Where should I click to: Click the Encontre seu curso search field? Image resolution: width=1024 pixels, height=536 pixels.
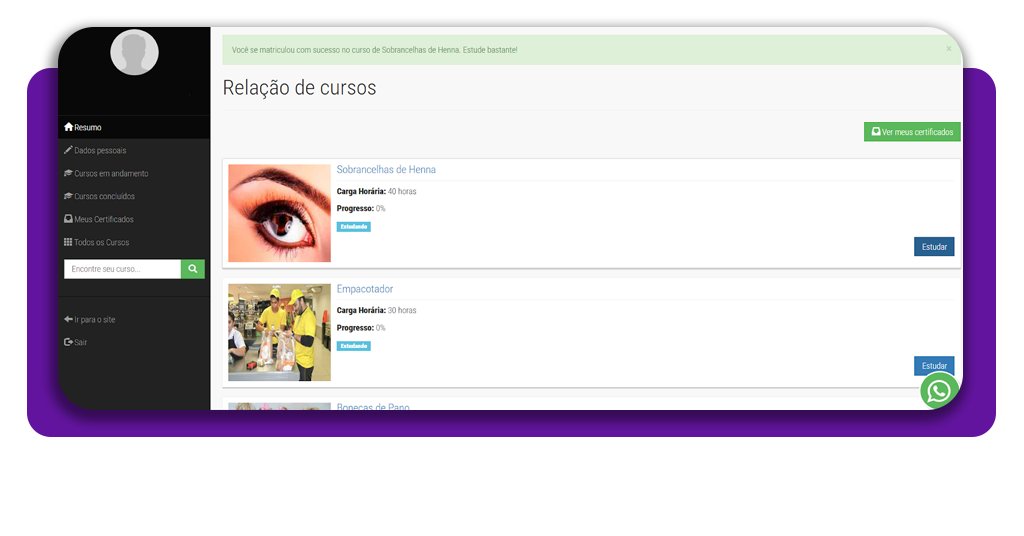pos(122,269)
